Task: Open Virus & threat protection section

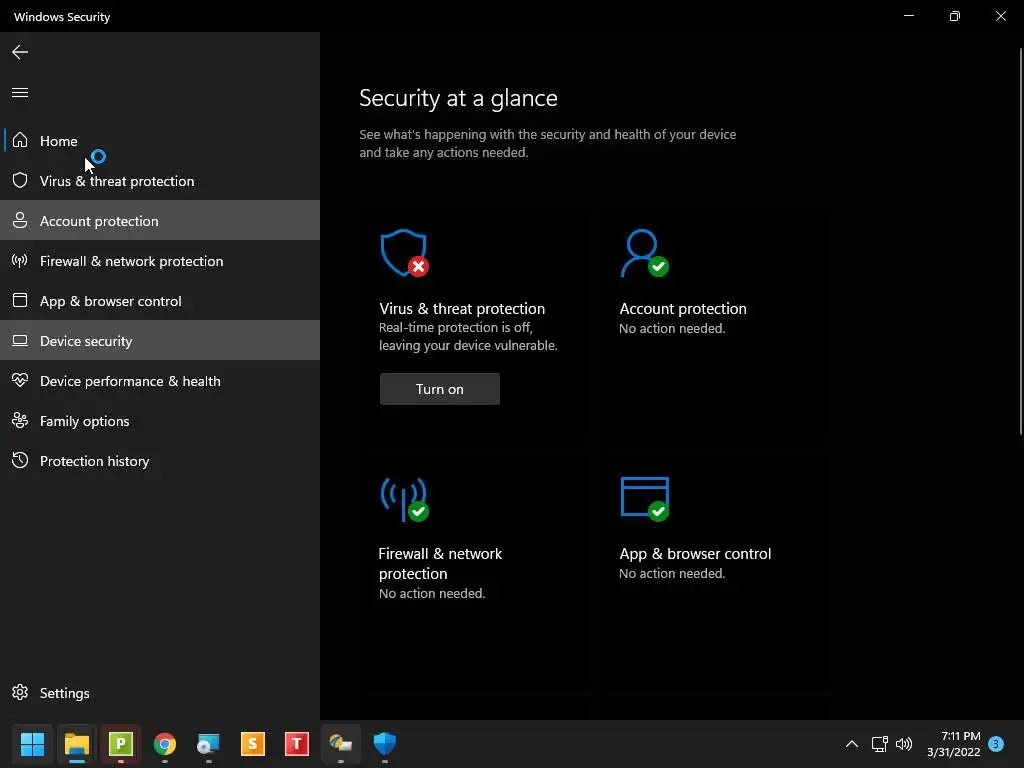Action: (160, 181)
